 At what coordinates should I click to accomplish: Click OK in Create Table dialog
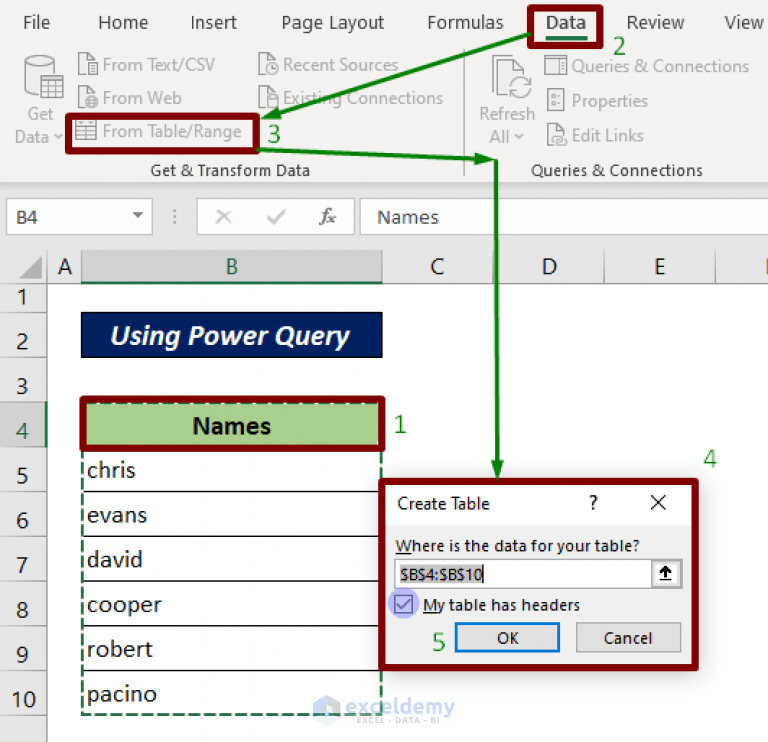507,637
